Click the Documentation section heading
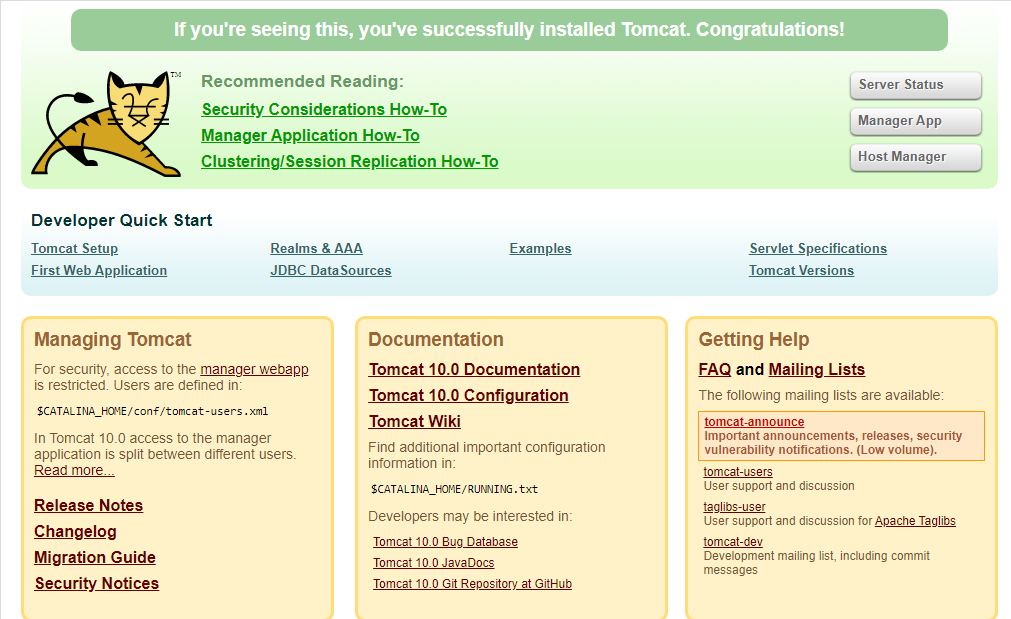The width and height of the screenshot is (1011, 619). [436, 339]
